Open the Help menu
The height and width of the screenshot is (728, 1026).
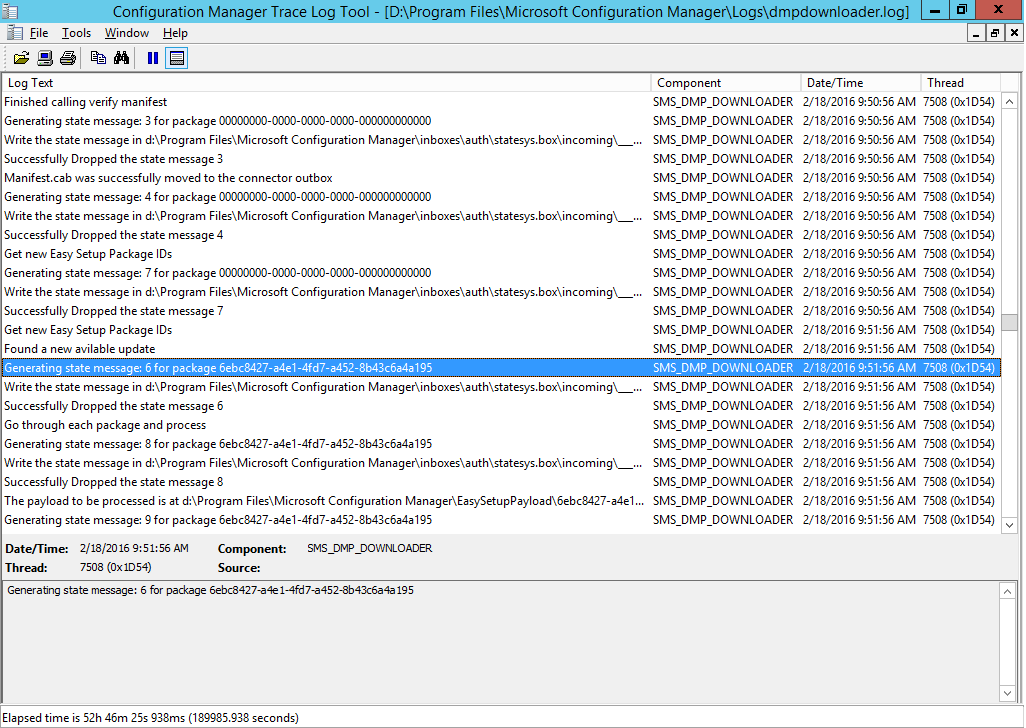175,33
